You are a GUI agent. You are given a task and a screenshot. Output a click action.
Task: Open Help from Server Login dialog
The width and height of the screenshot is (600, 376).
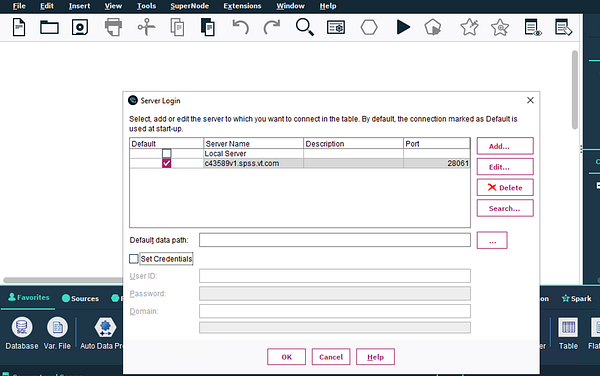(x=375, y=357)
